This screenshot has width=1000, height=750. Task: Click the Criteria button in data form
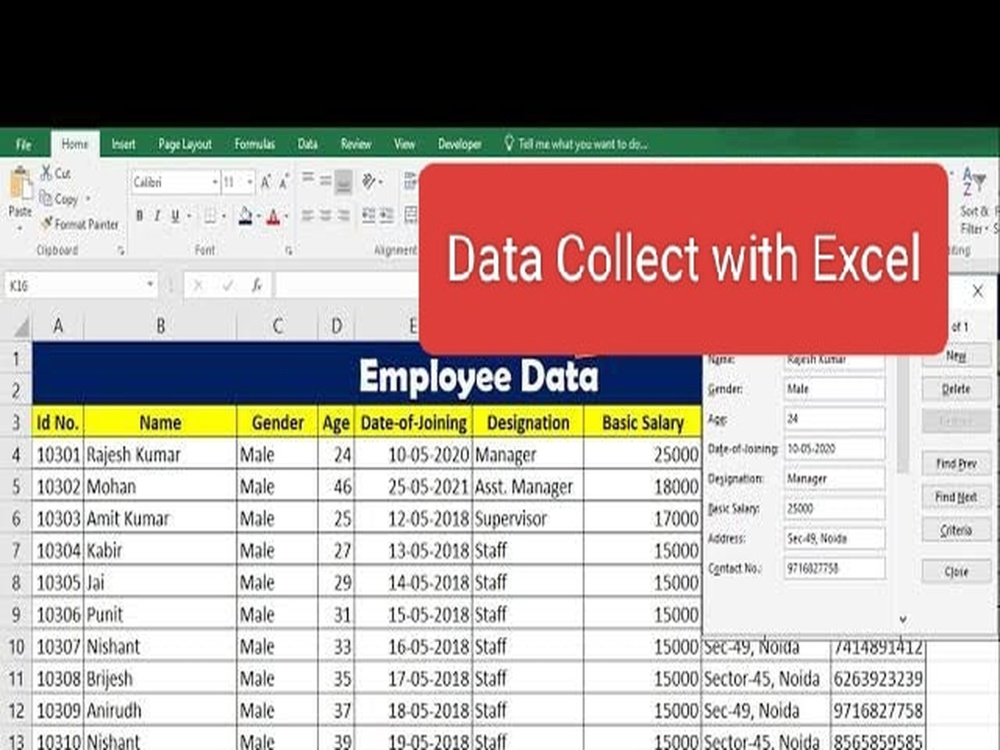[956, 530]
